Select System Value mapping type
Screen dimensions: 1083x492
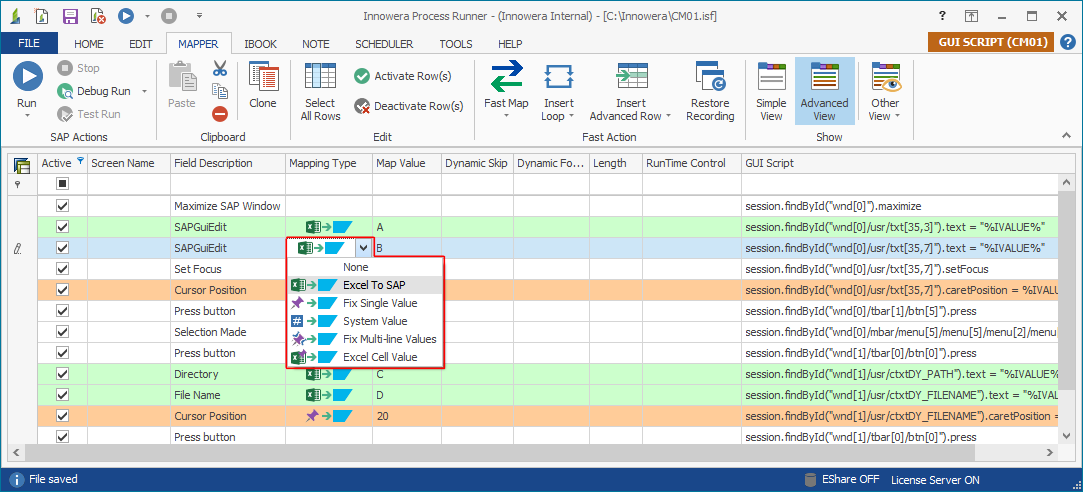365,321
